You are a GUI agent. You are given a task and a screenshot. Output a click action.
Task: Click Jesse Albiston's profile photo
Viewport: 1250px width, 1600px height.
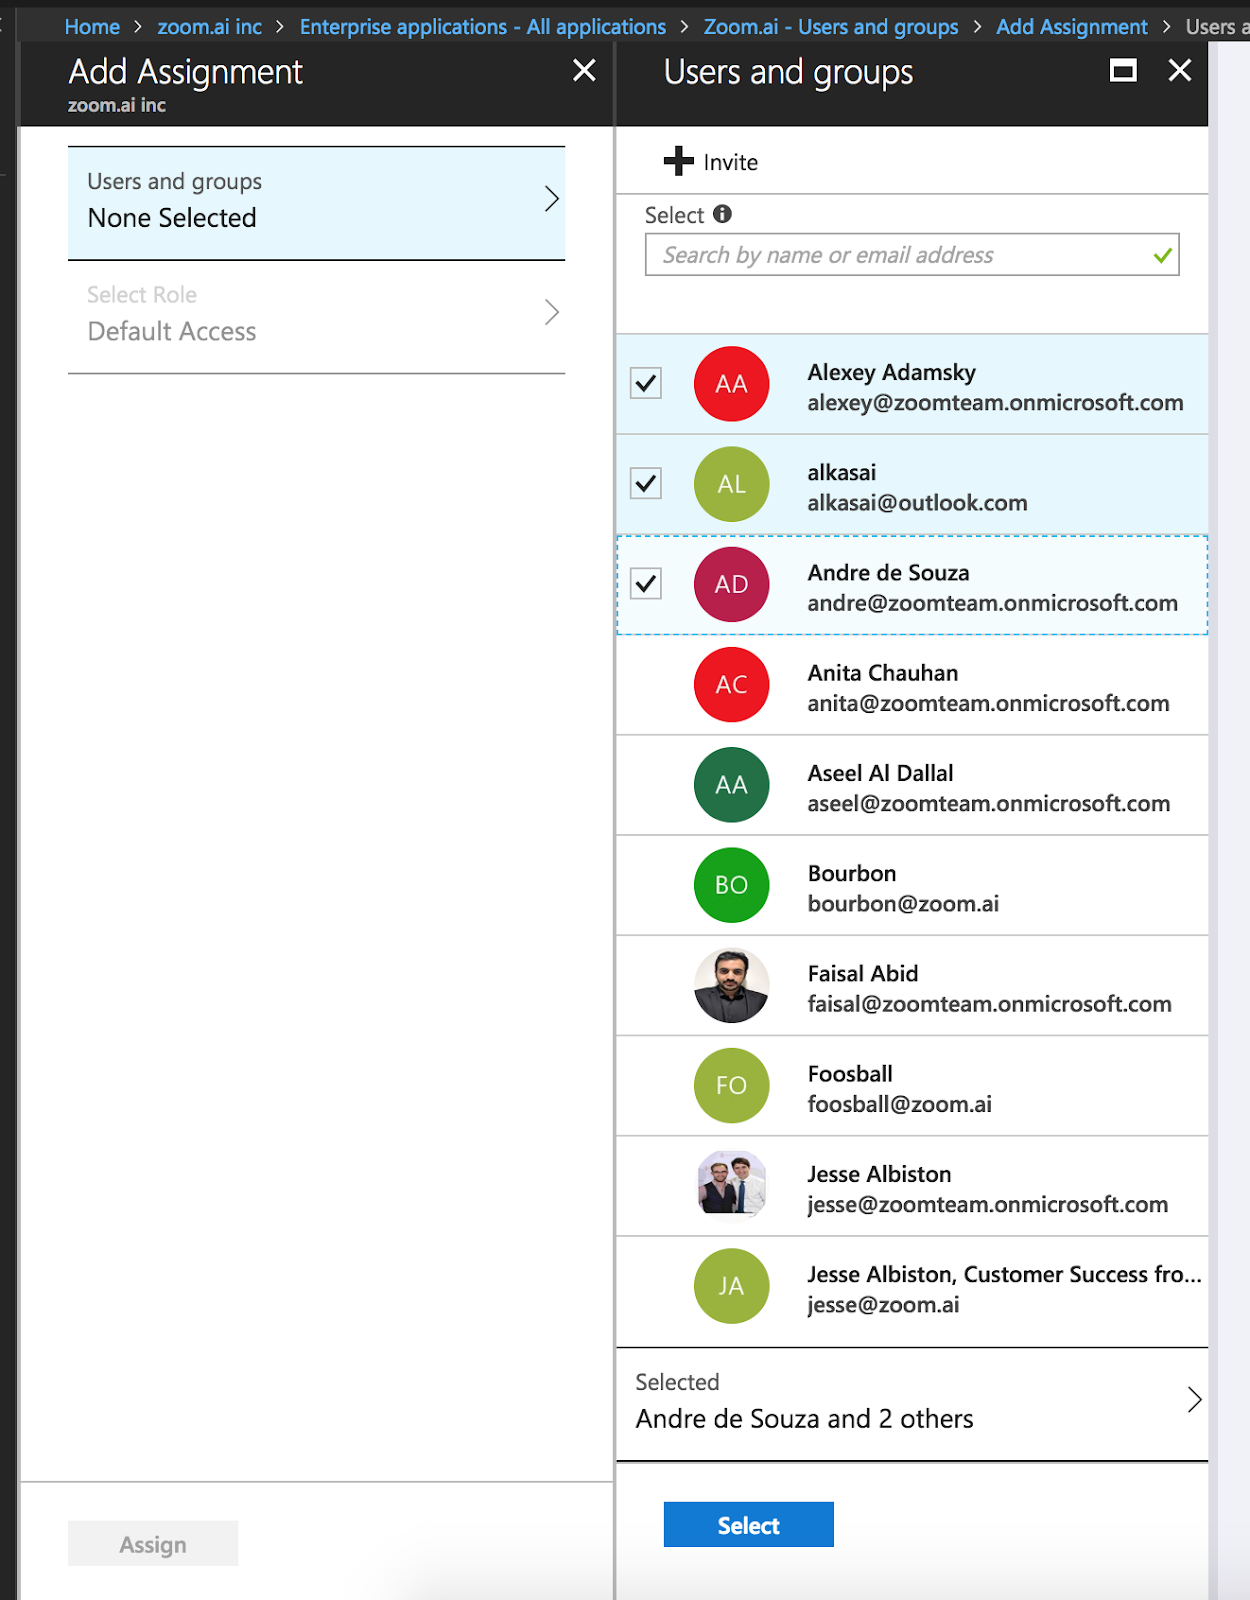click(732, 1186)
